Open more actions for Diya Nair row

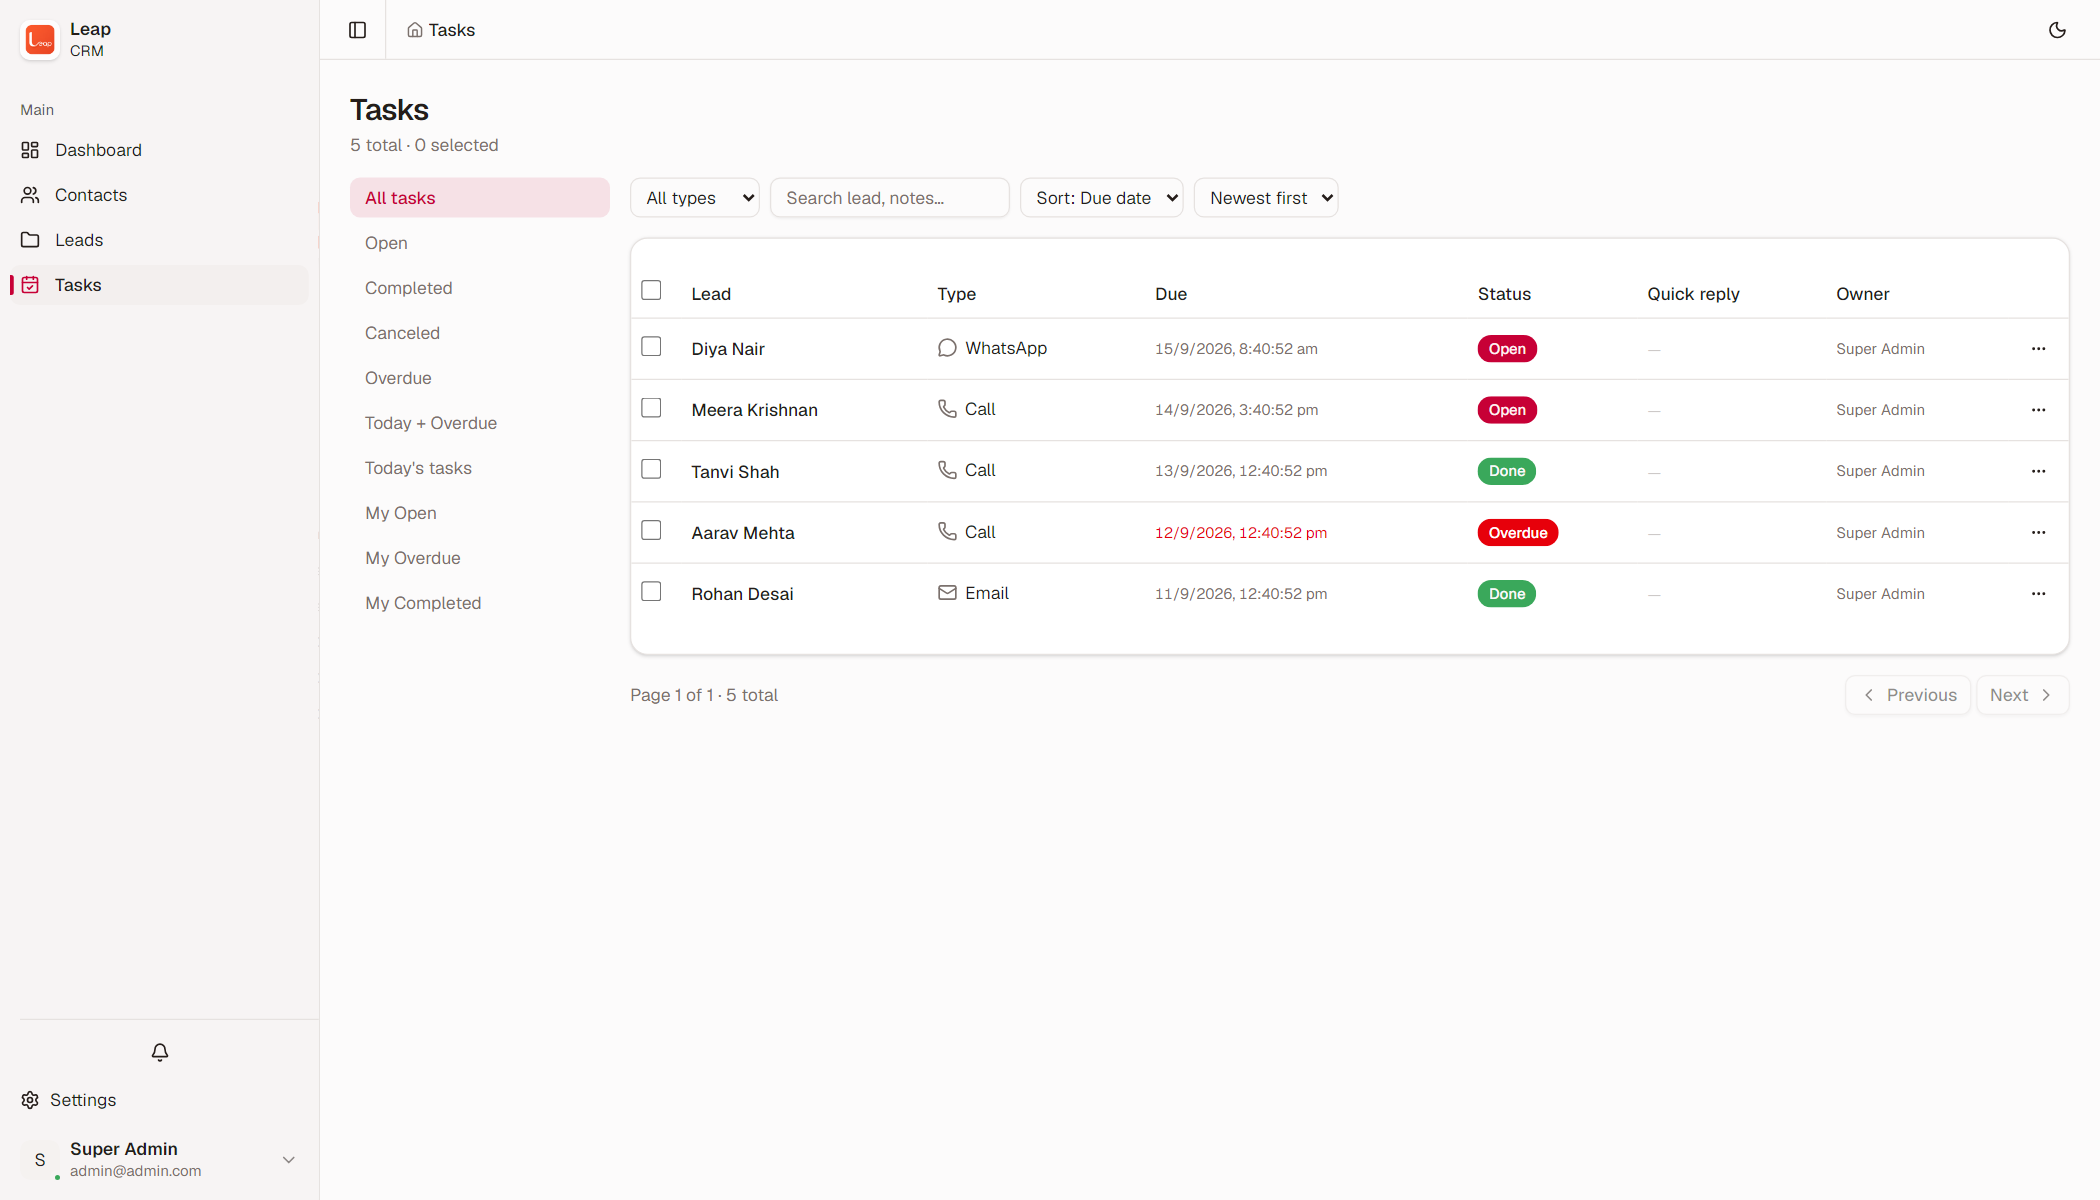pyautogui.click(x=2038, y=349)
